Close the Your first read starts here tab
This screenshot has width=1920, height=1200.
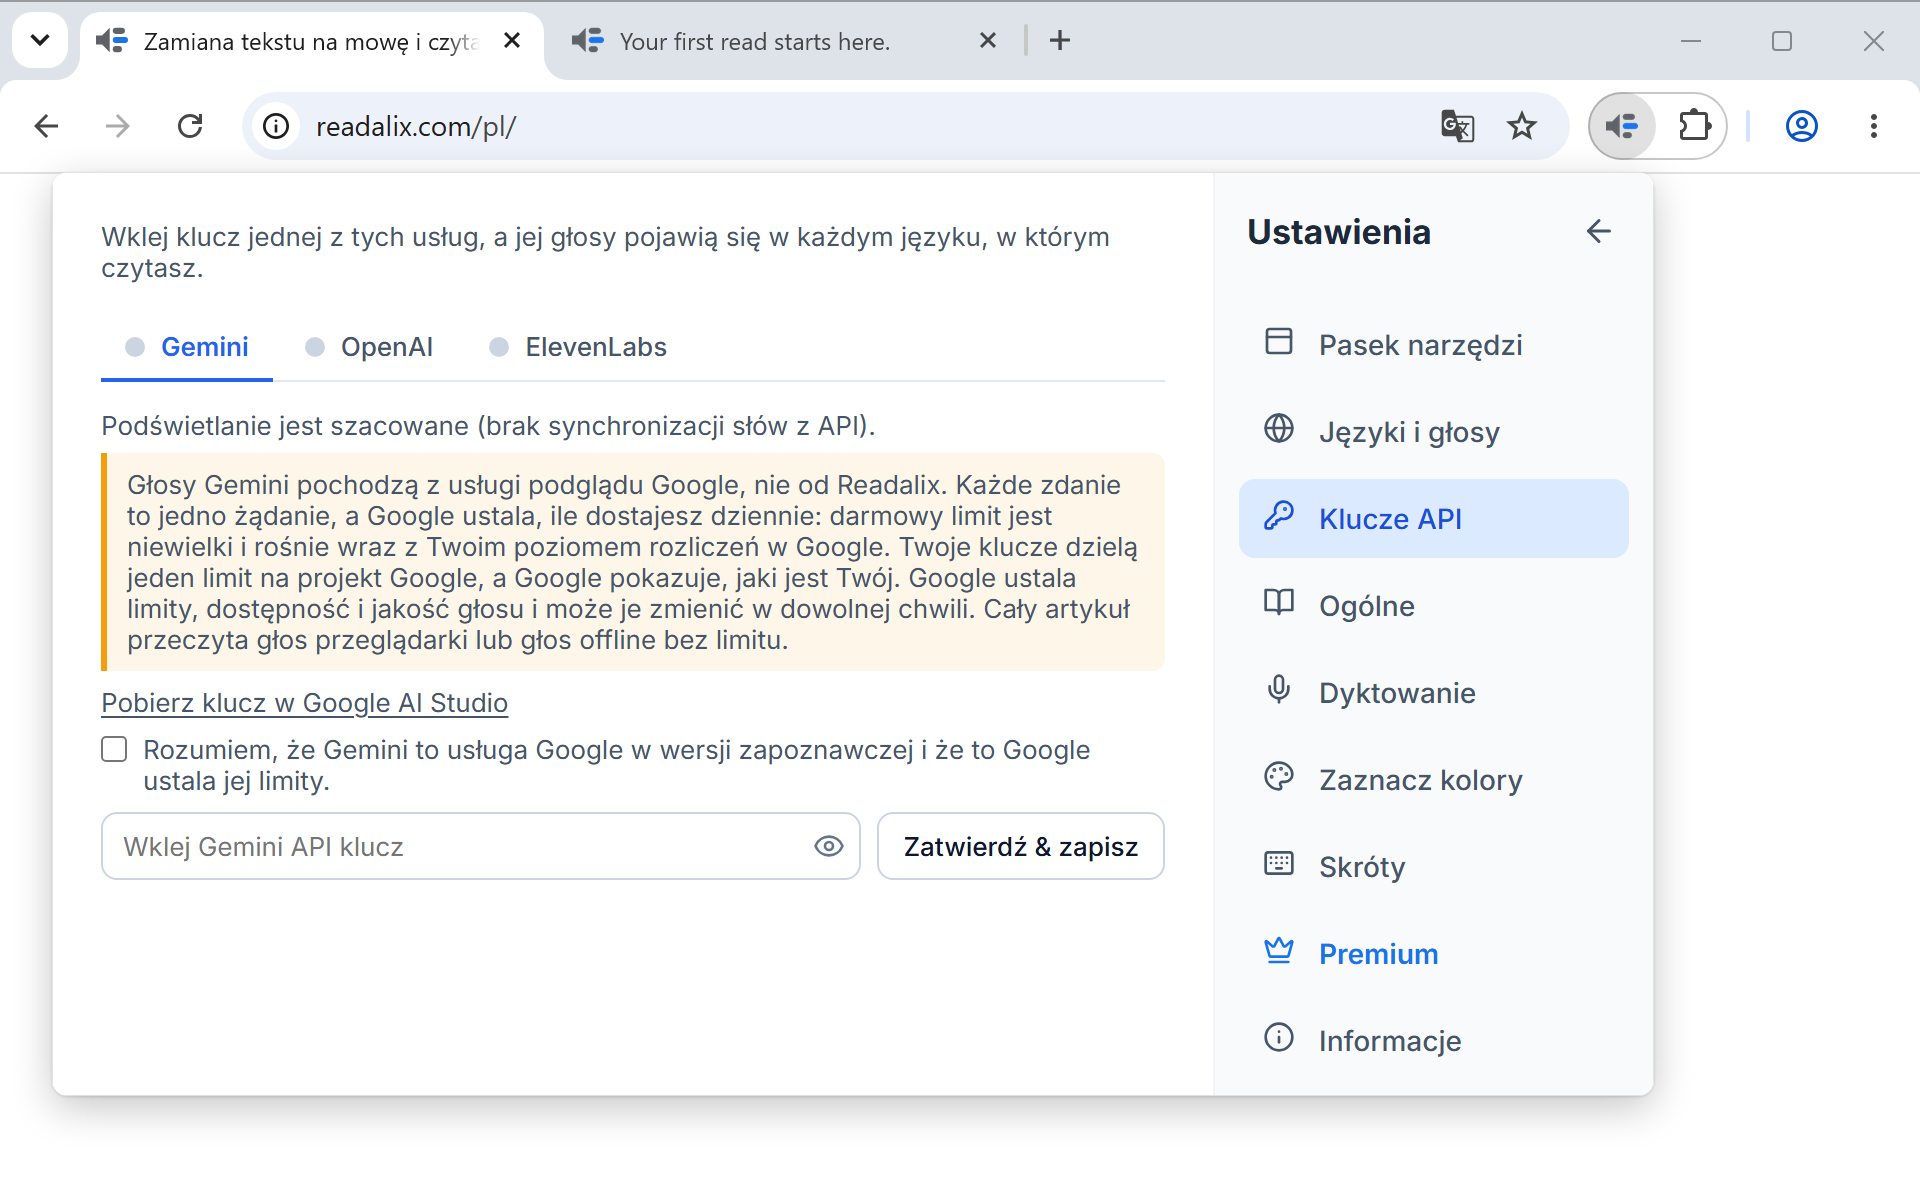point(988,40)
